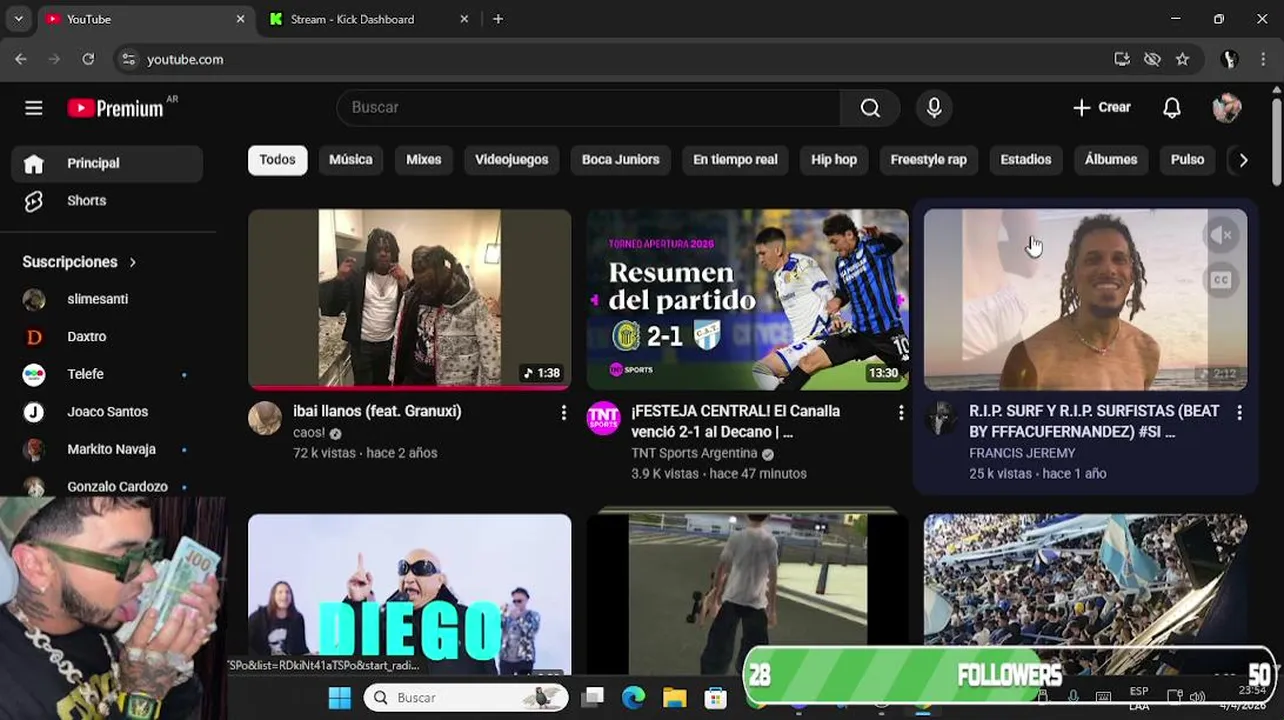
Task: Open options for ¡FESTEJA CENTRAL! video
Action: (x=901, y=412)
